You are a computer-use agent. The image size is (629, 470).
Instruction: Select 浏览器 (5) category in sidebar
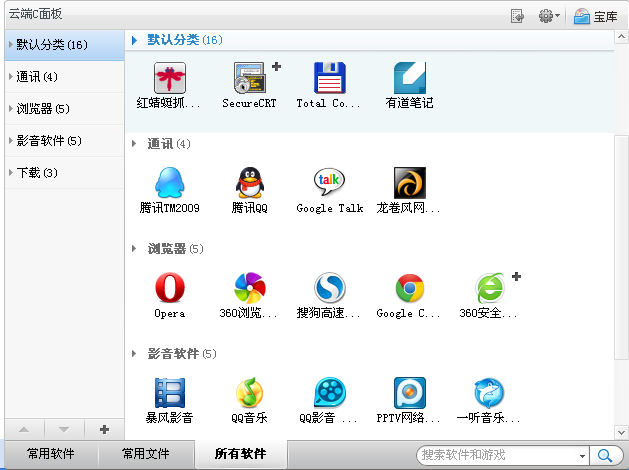pyautogui.click(x=65, y=109)
